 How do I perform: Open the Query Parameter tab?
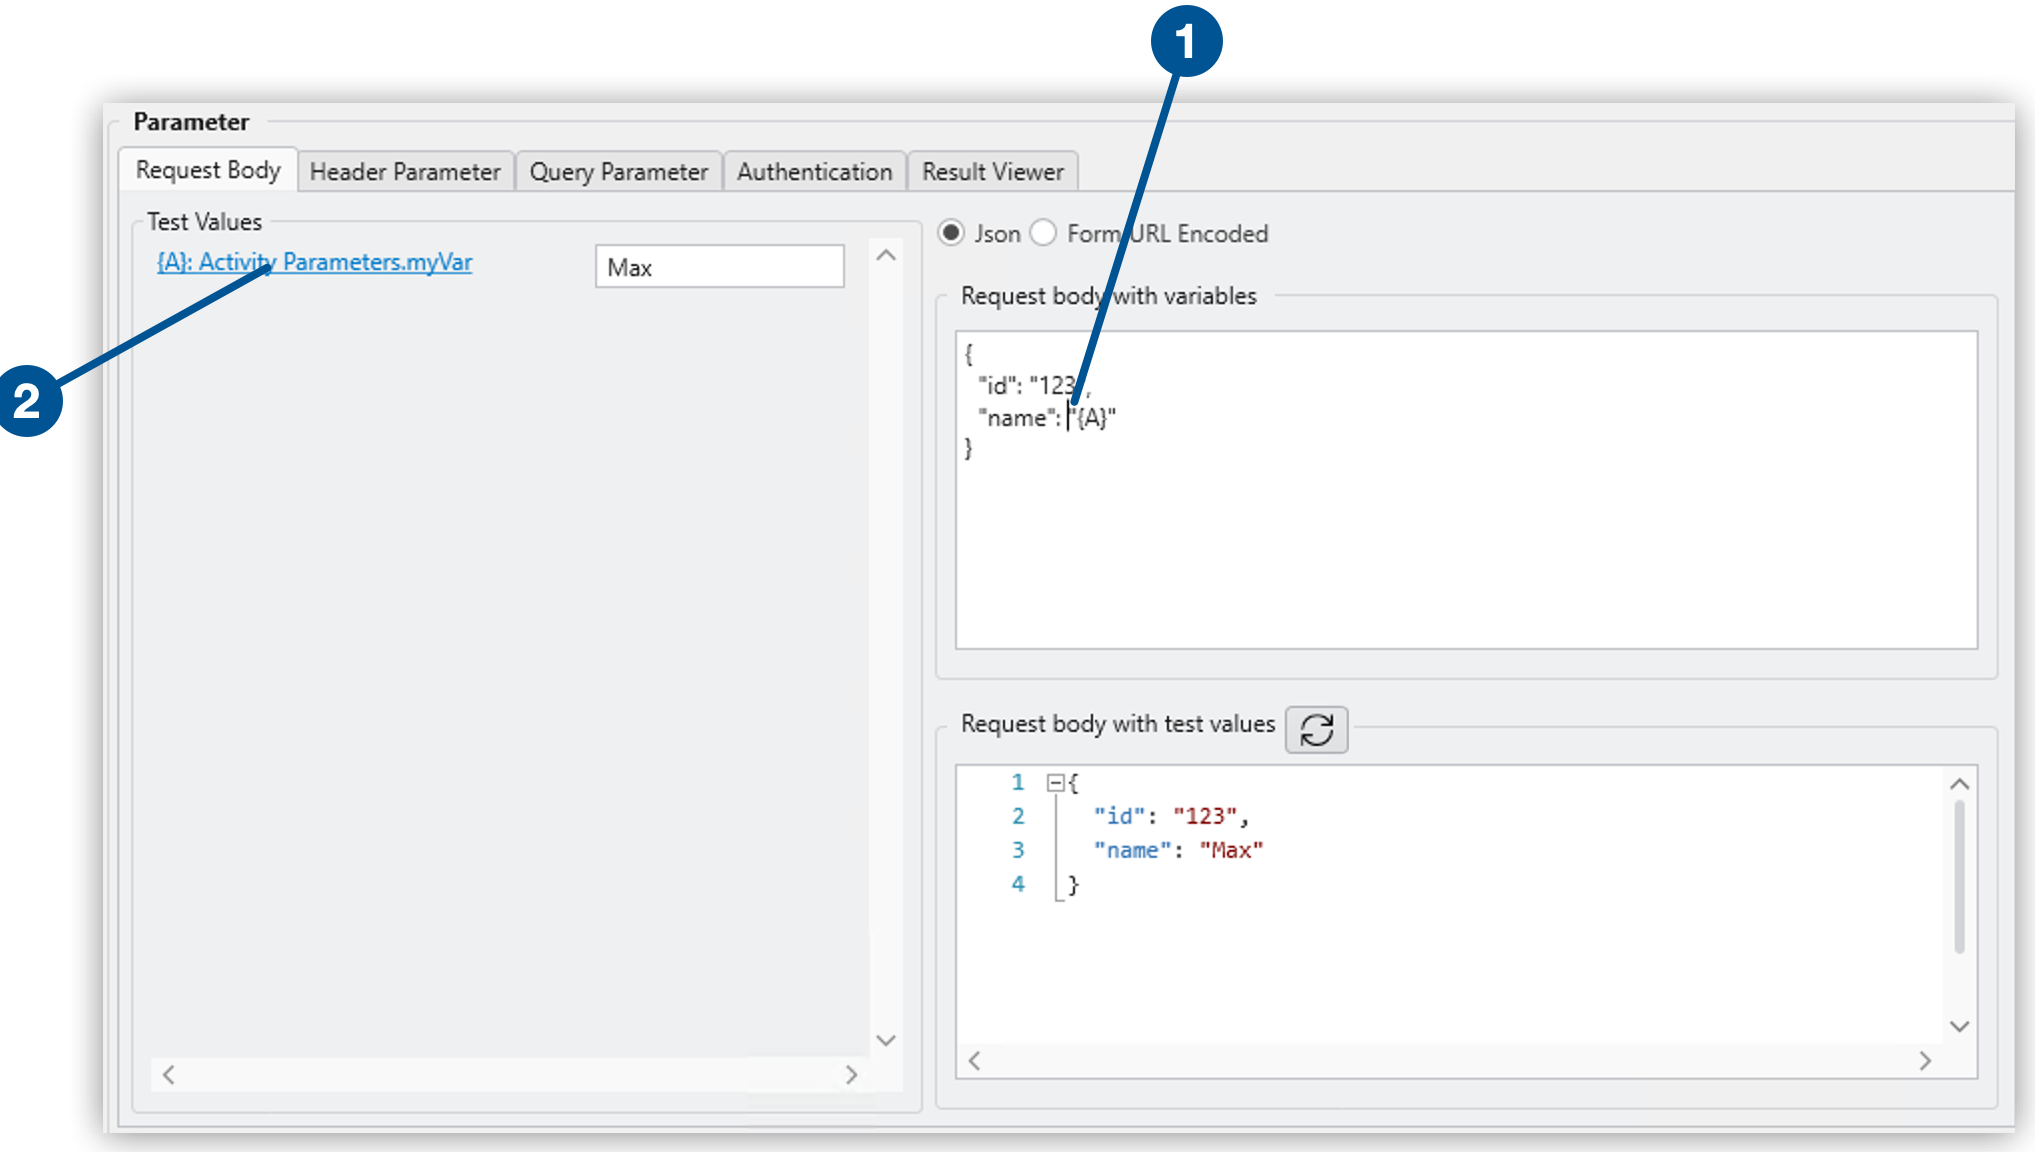618,172
